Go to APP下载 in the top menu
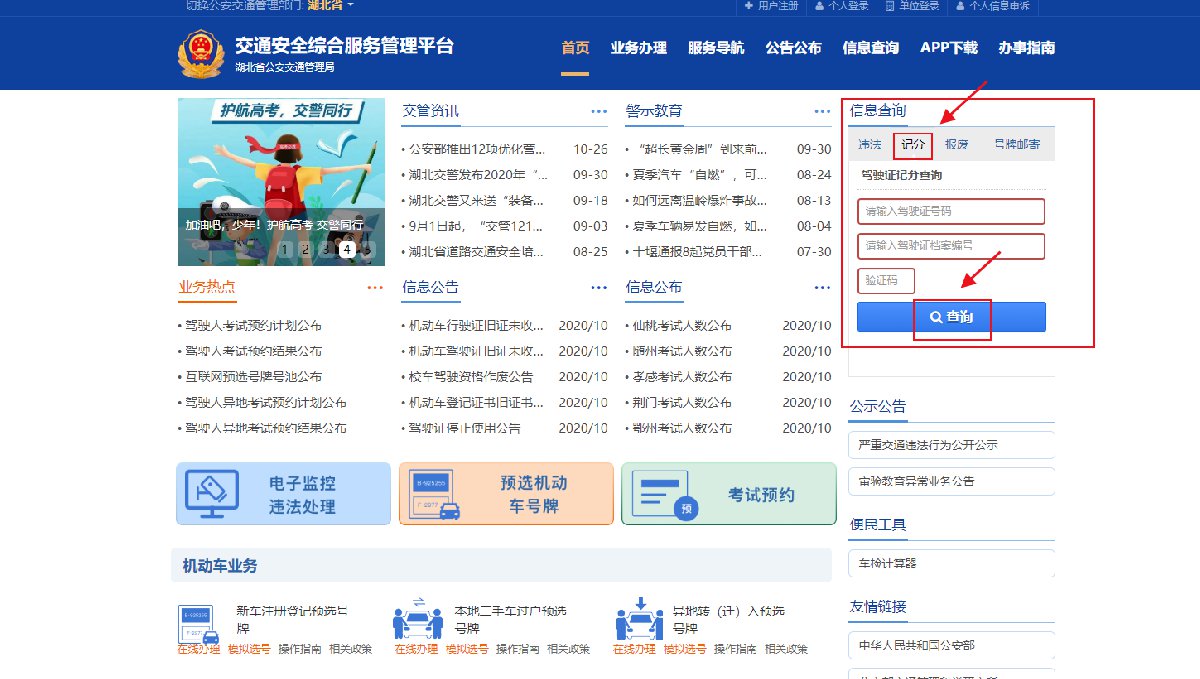This screenshot has width=1200, height=679. [x=948, y=48]
